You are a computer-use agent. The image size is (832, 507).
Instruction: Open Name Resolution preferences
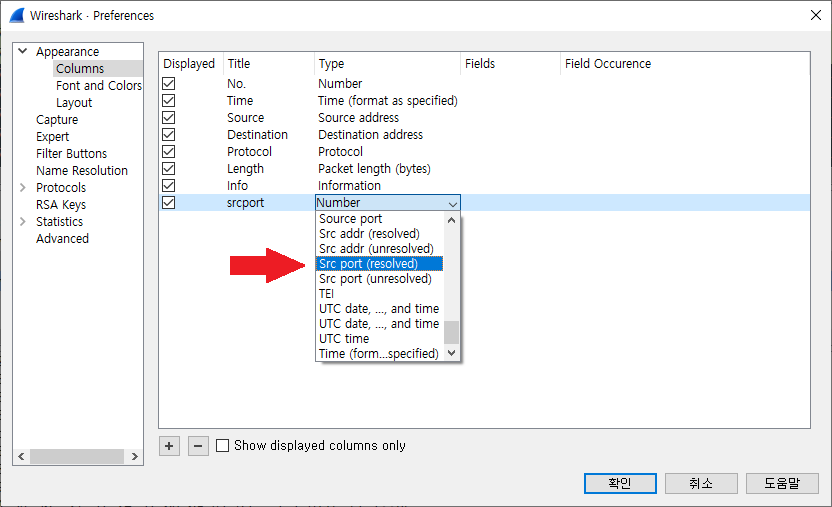[x=82, y=170]
